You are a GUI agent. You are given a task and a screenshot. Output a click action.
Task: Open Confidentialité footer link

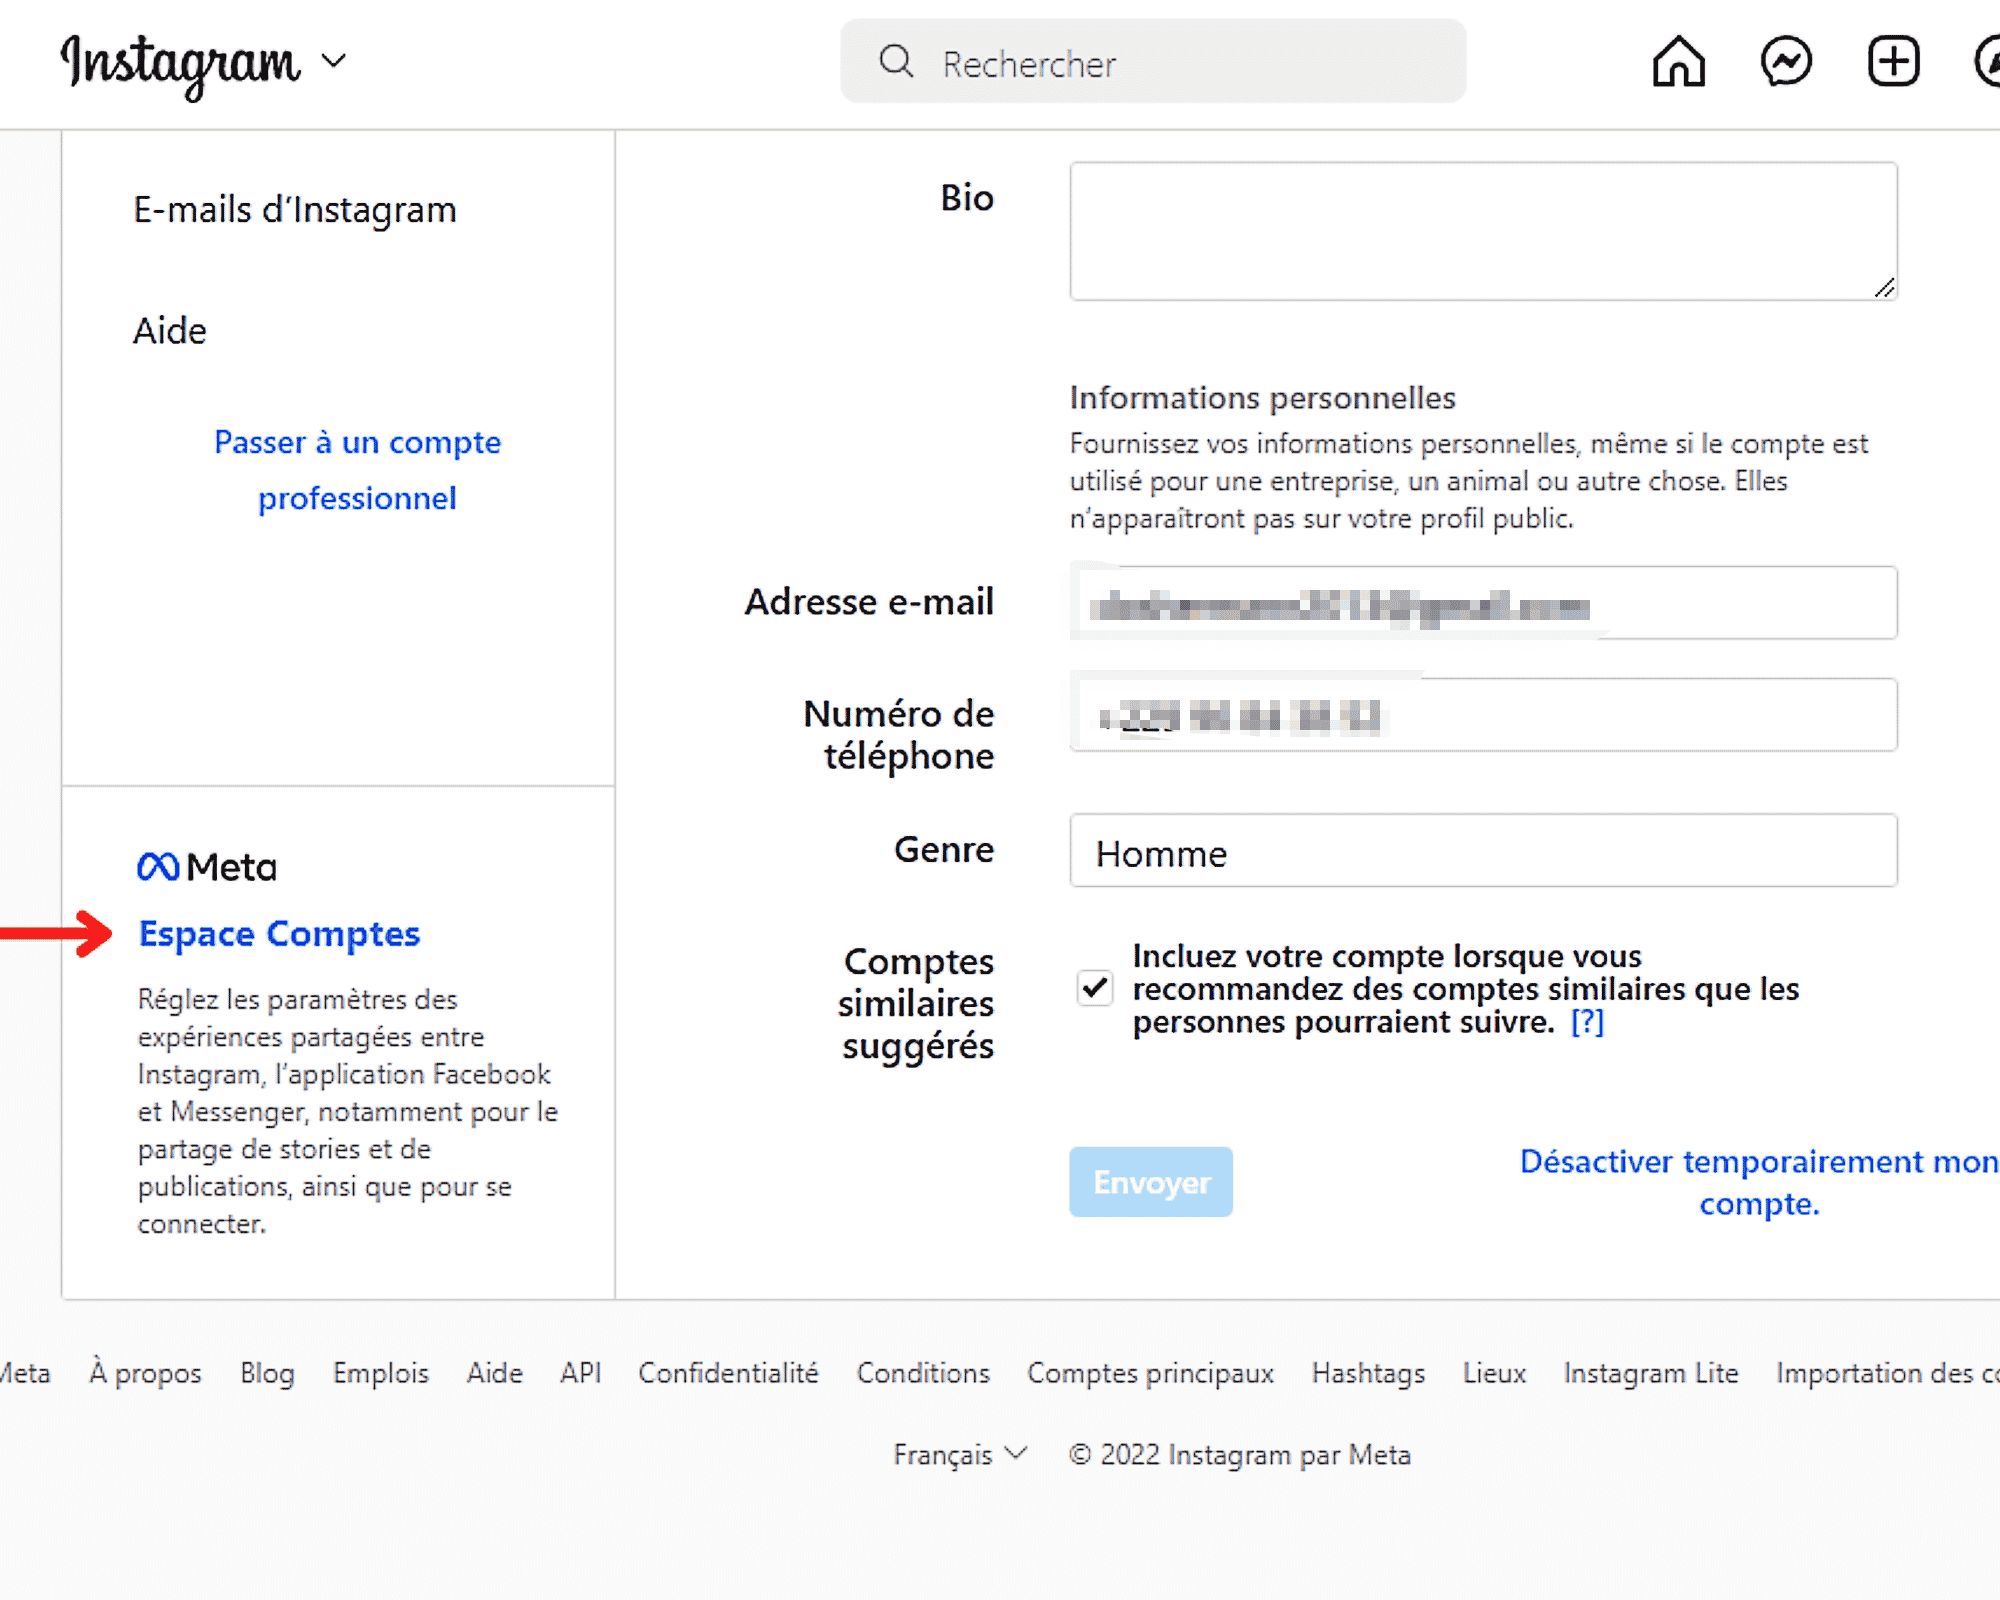[728, 1373]
